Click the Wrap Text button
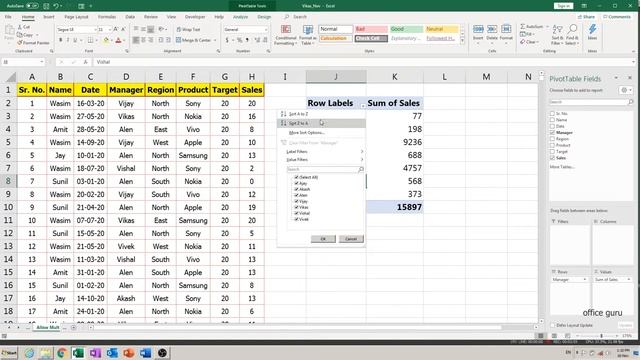640x360 pixels. click(x=188, y=29)
